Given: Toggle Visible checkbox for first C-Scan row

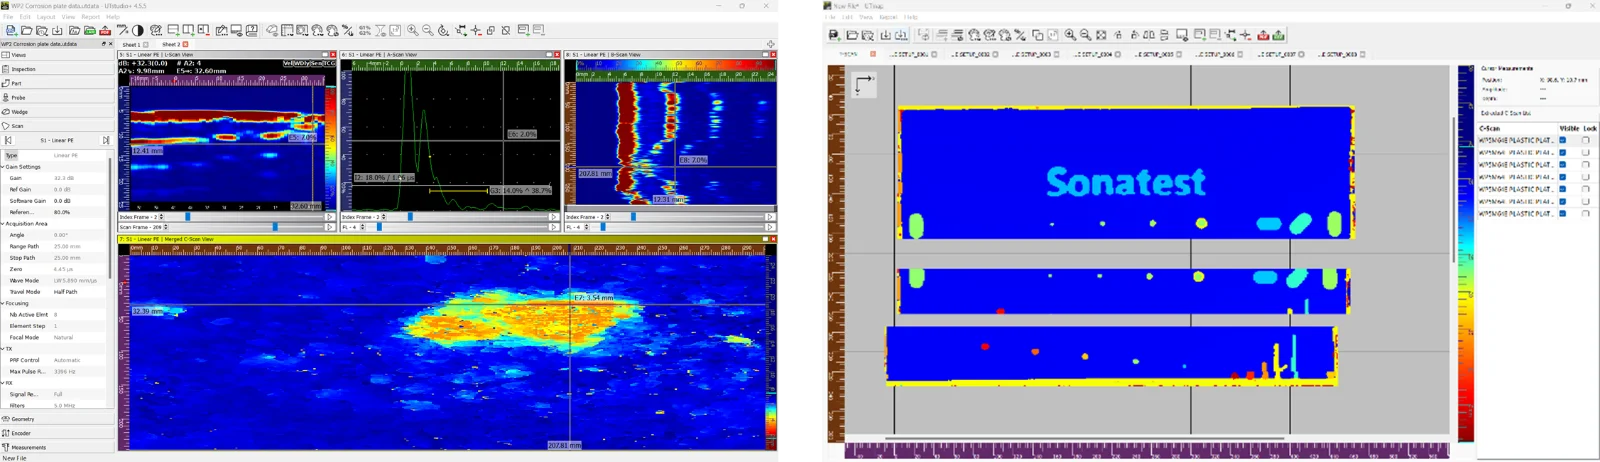Looking at the screenshot, I should pos(1563,140).
